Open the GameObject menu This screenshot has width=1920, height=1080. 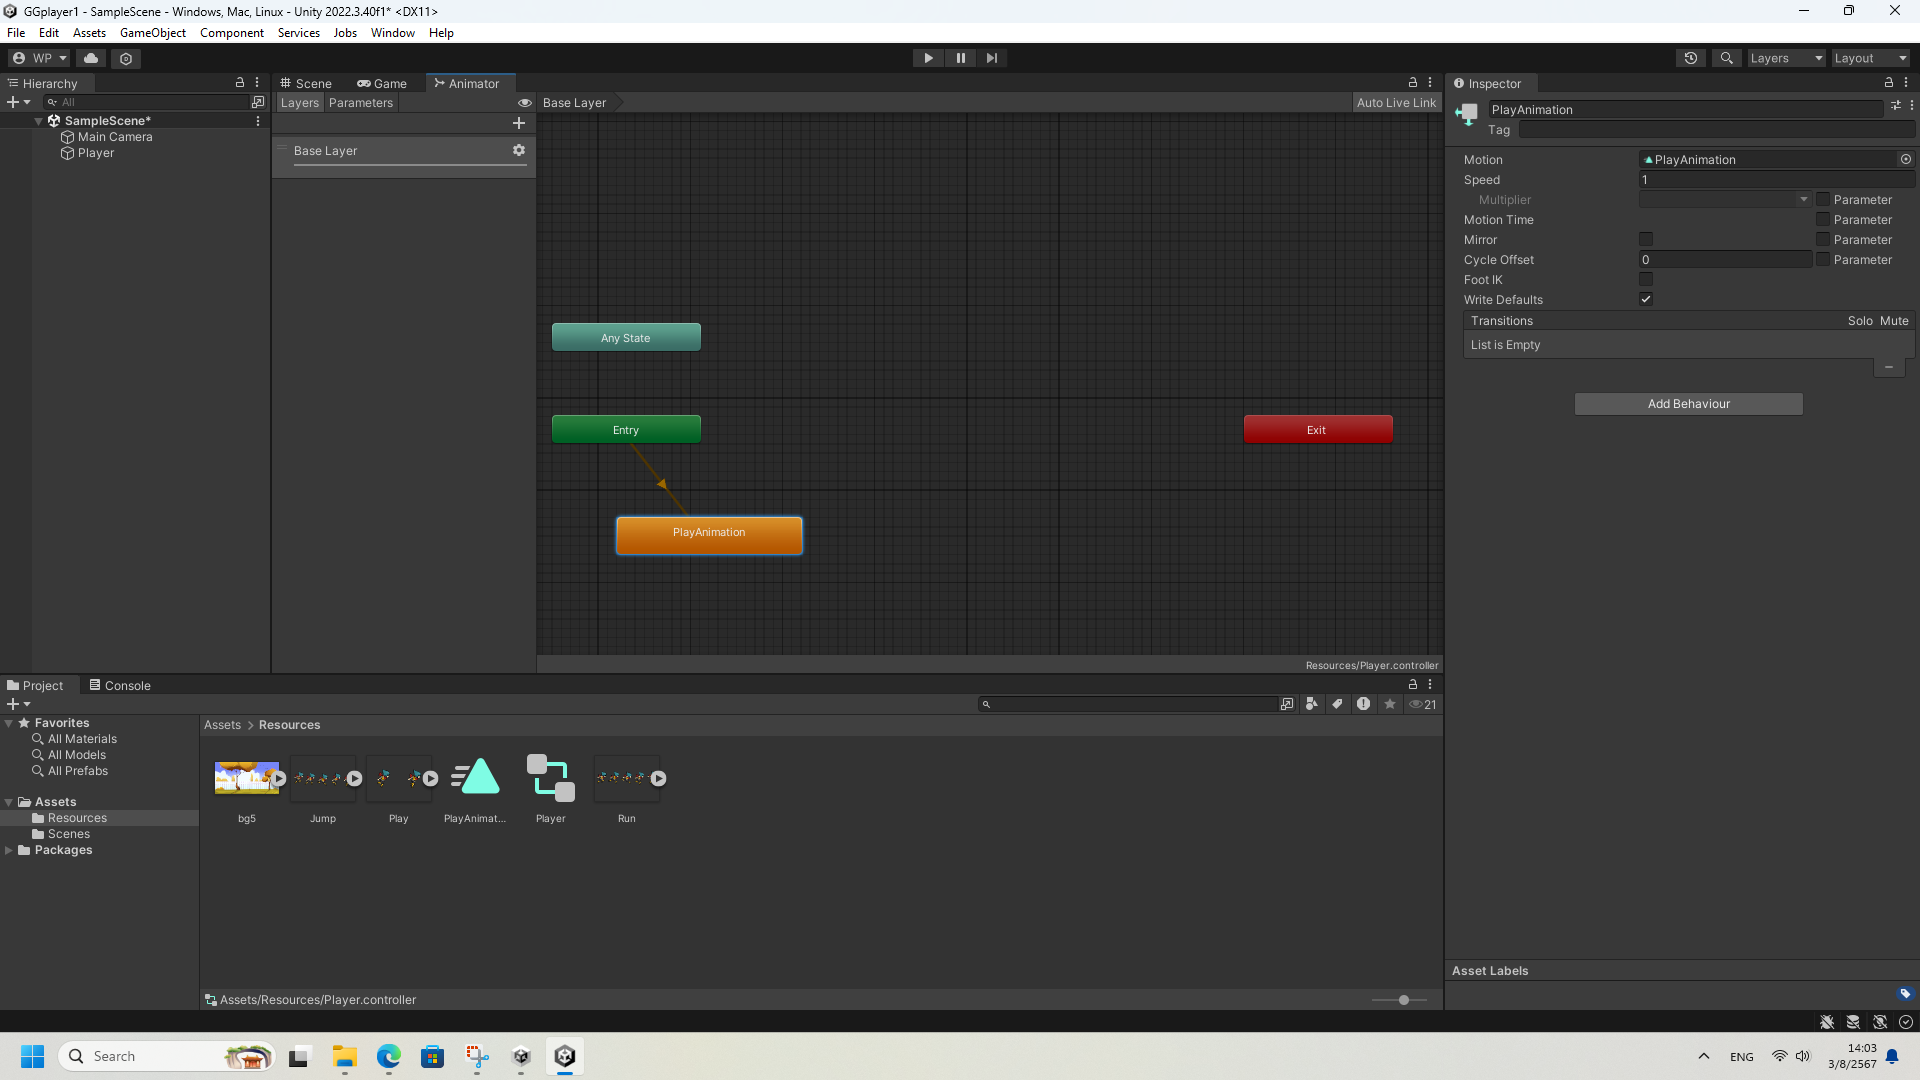152,33
